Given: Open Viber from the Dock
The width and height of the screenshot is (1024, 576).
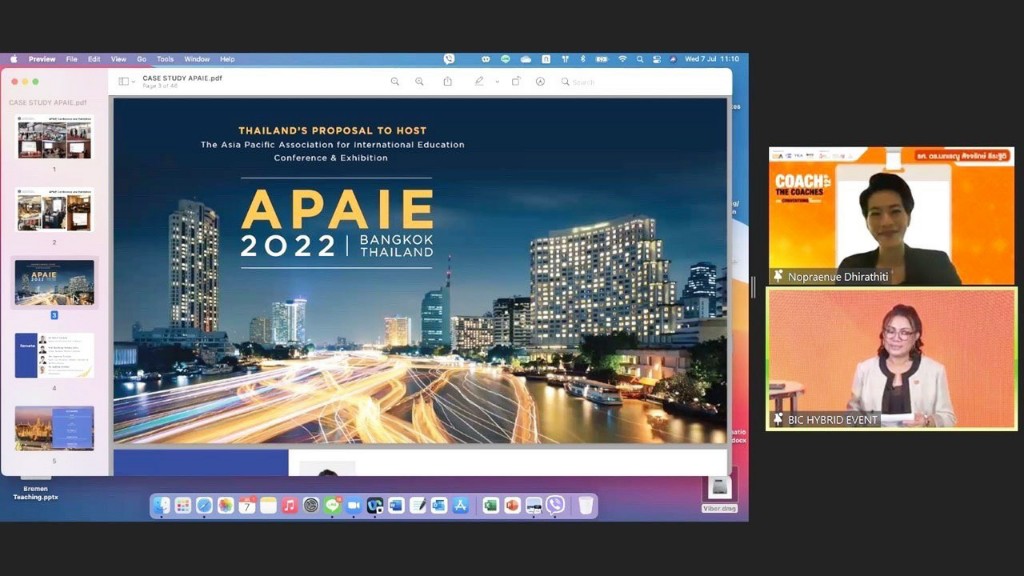Looking at the screenshot, I should click(x=555, y=505).
